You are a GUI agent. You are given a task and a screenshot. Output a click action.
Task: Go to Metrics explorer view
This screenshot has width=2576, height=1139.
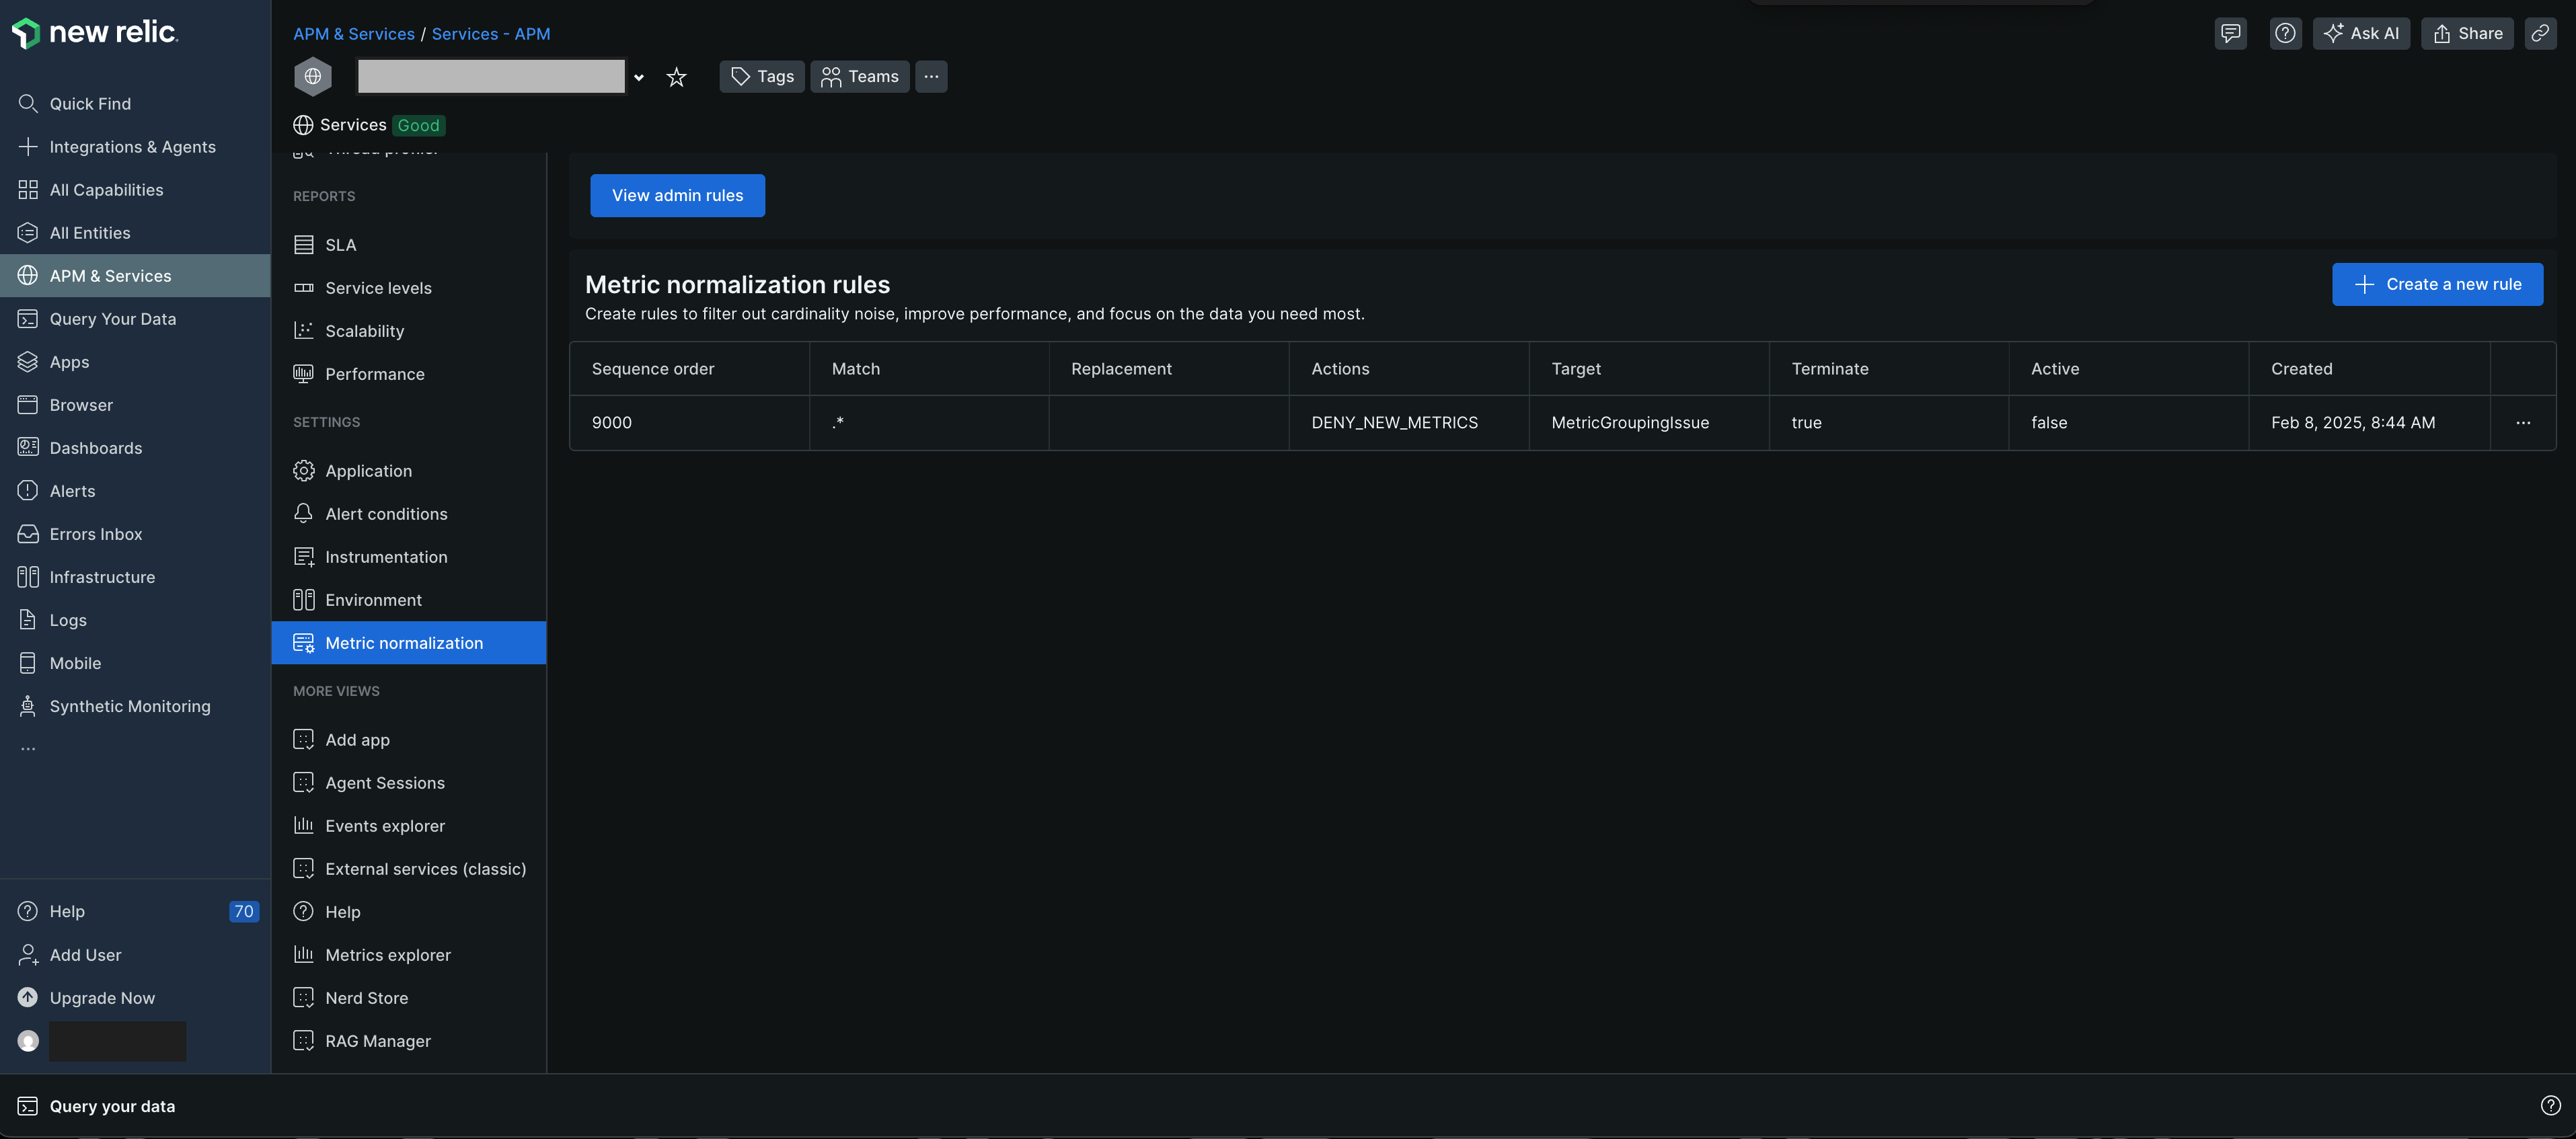pyautogui.click(x=387, y=955)
